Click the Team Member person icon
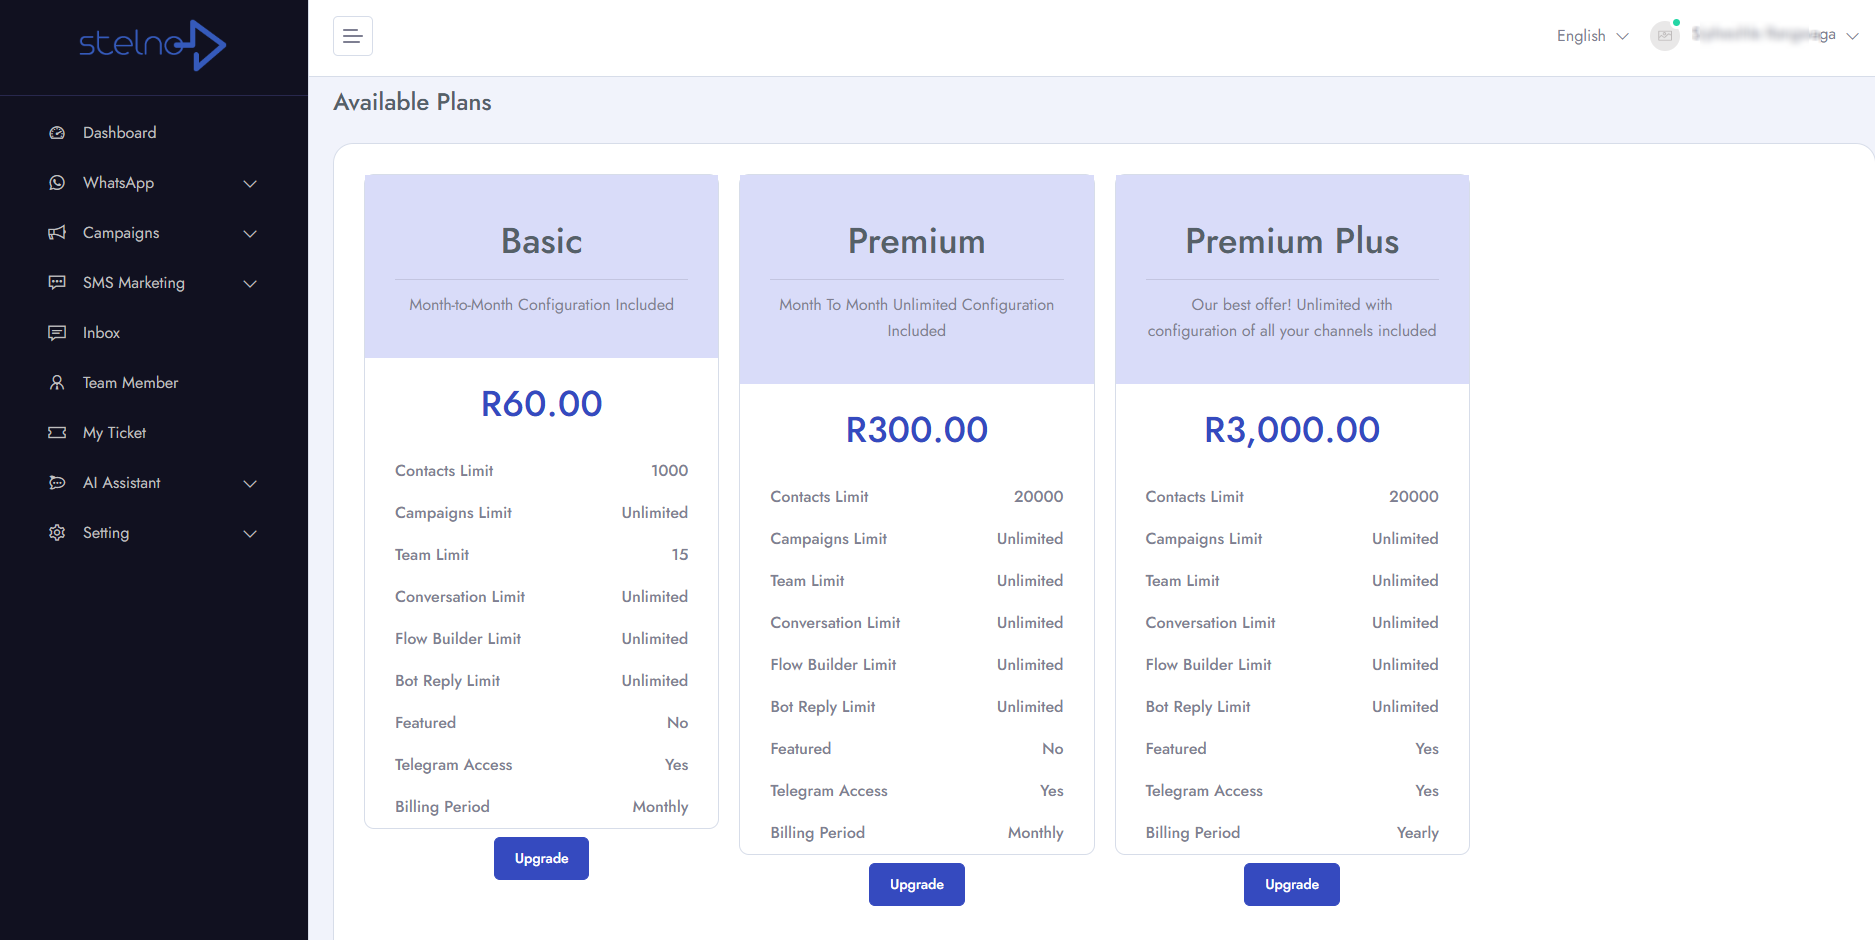The height and width of the screenshot is (940, 1875). (x=57, y=383)
